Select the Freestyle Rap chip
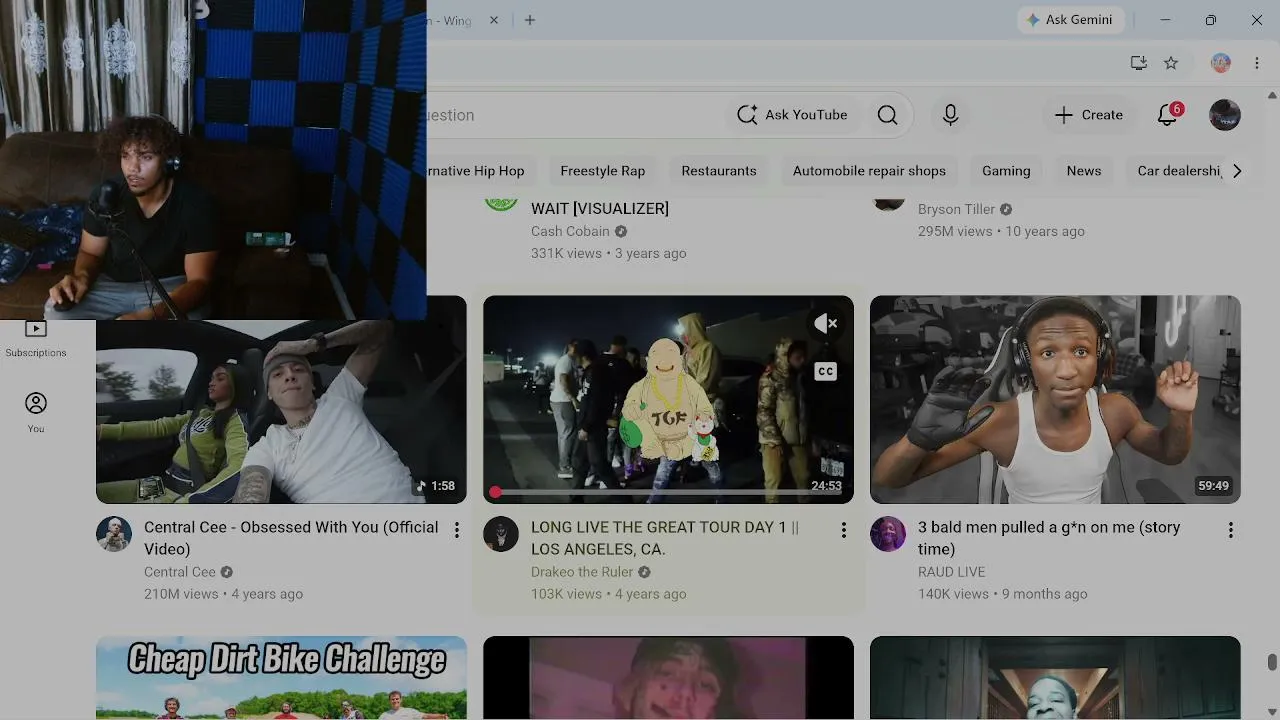1280x720 pixels. click(603, 171)
